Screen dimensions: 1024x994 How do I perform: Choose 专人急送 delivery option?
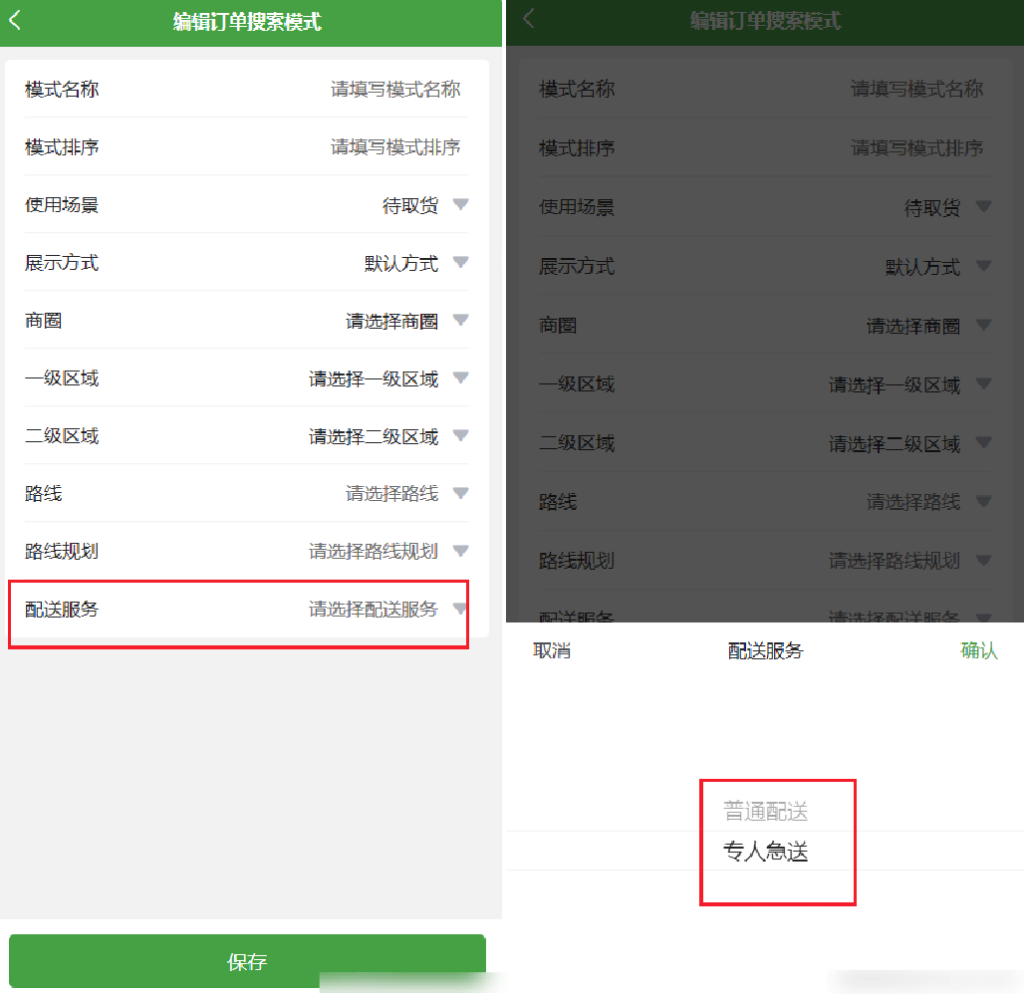coord(764,852)
